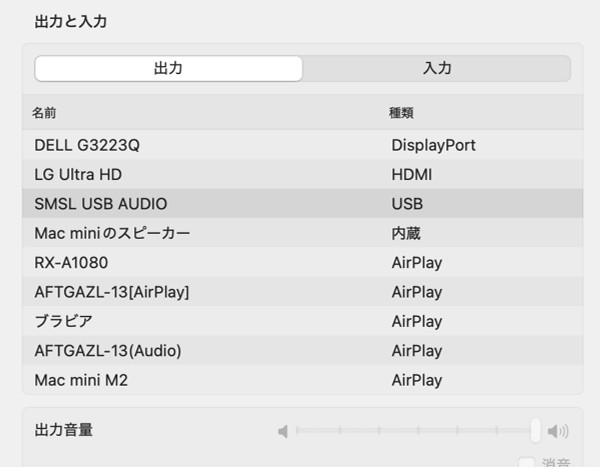Switch to the 入力 tab
The width and height of the screenshot is (600, 467).
[x=437, y=69]
